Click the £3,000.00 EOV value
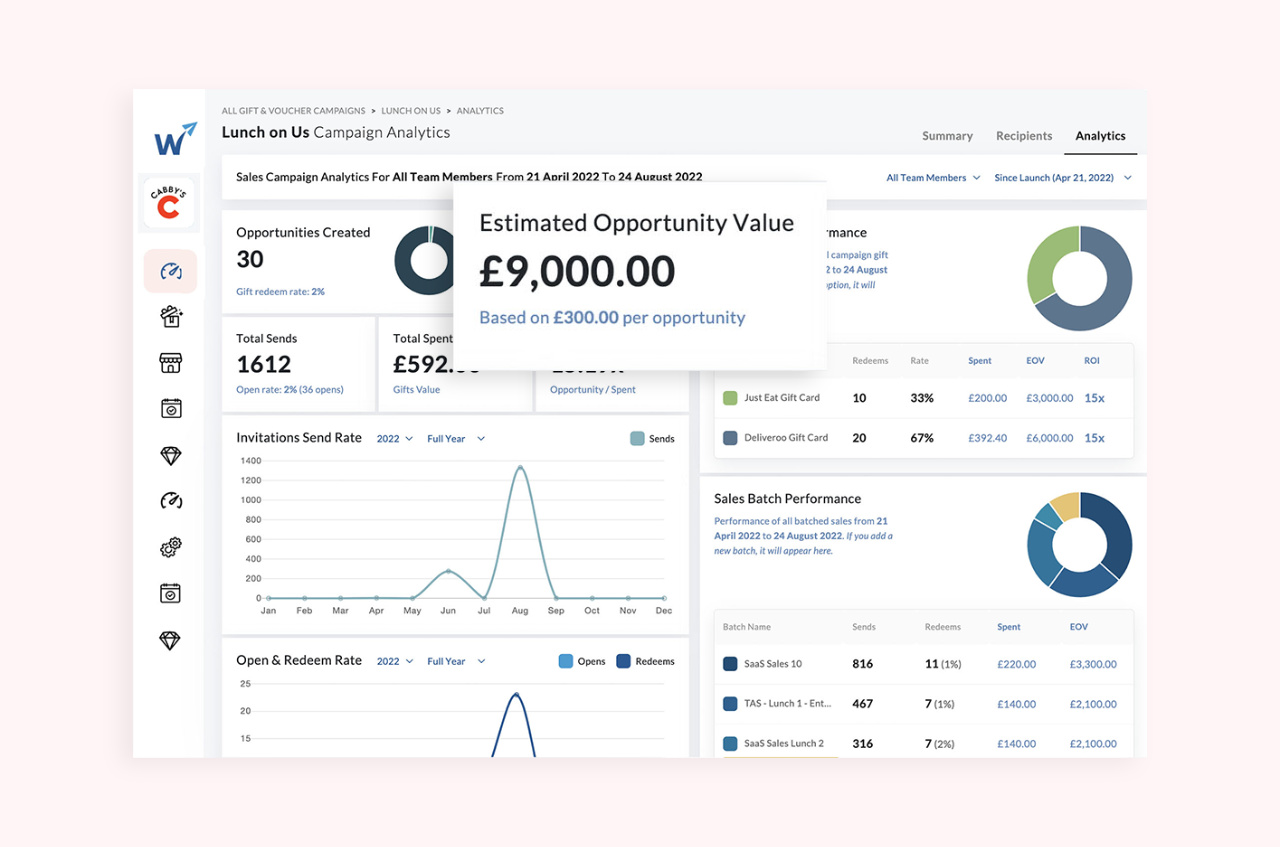This screenshot has height=847, width=1280. [x=1050, y=398]
